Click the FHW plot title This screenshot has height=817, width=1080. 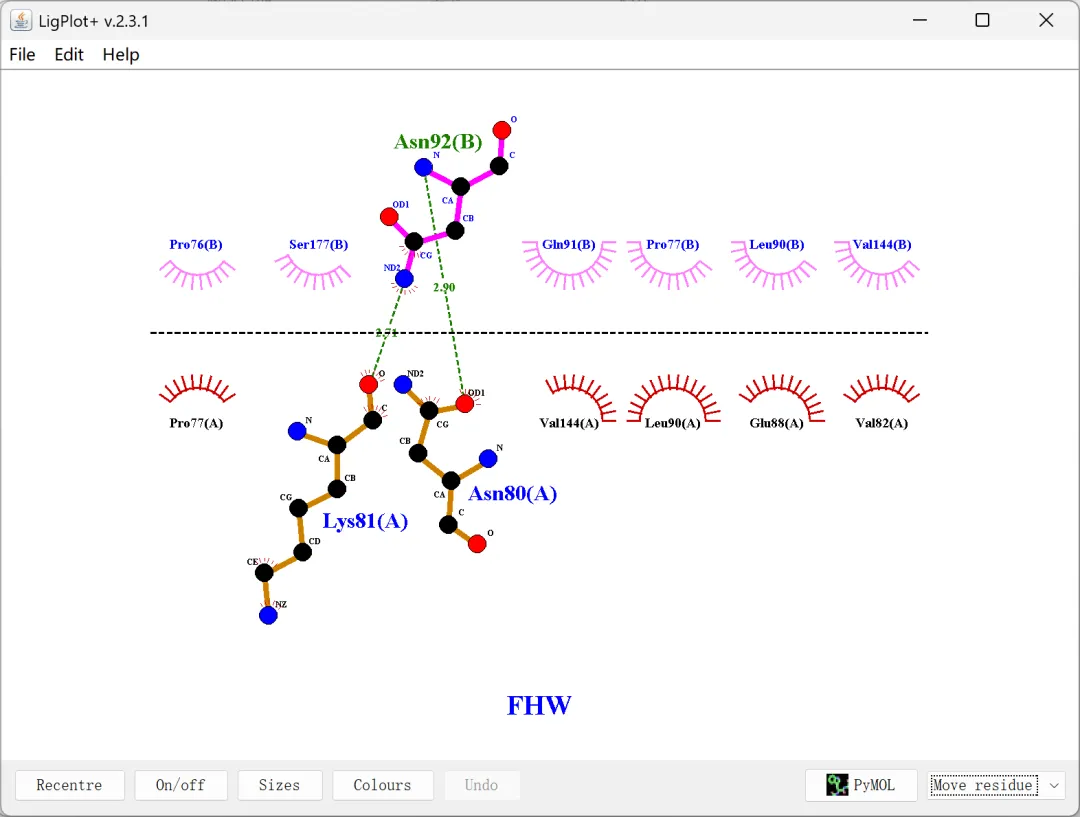(539, 705)
